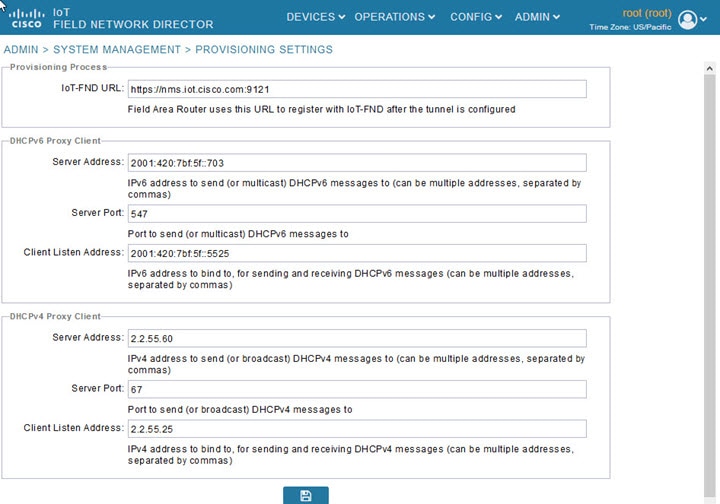Focus DHCPv6 Server Address field
This screenshot has width=720, height=504.
(x=357, y=163)
